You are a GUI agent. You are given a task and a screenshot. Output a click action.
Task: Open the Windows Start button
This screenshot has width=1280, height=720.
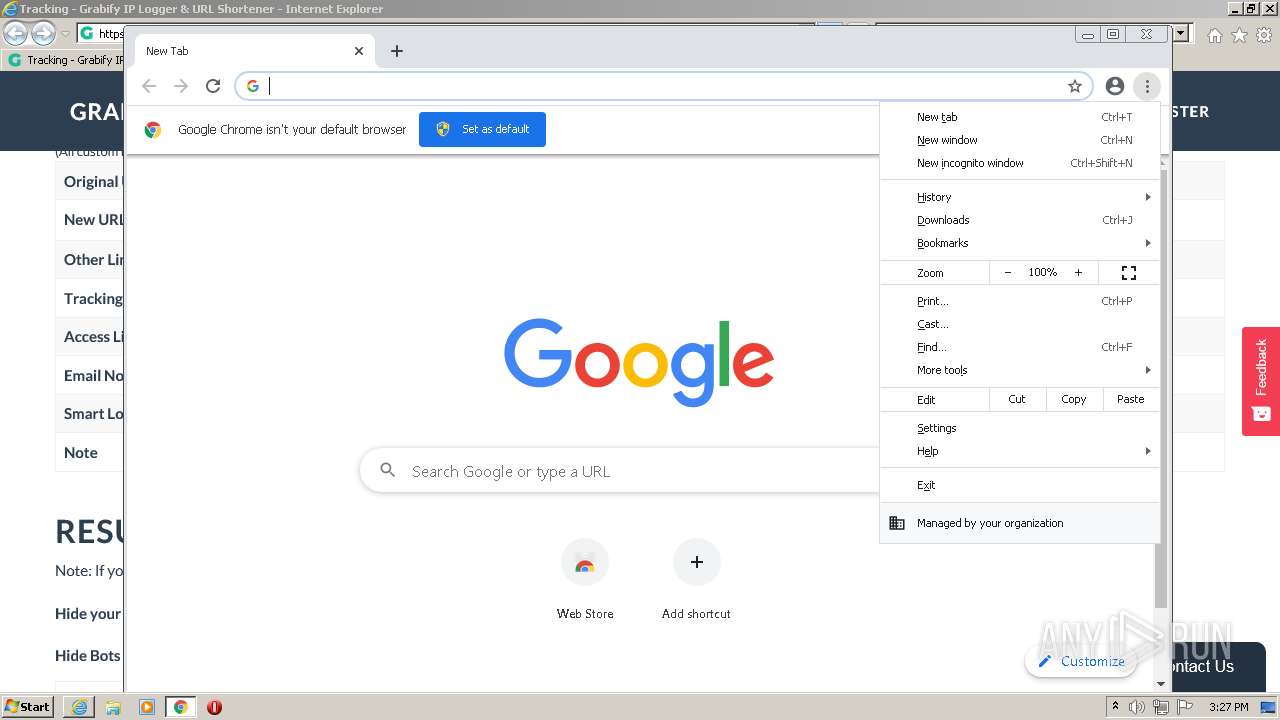coord(27,707)
